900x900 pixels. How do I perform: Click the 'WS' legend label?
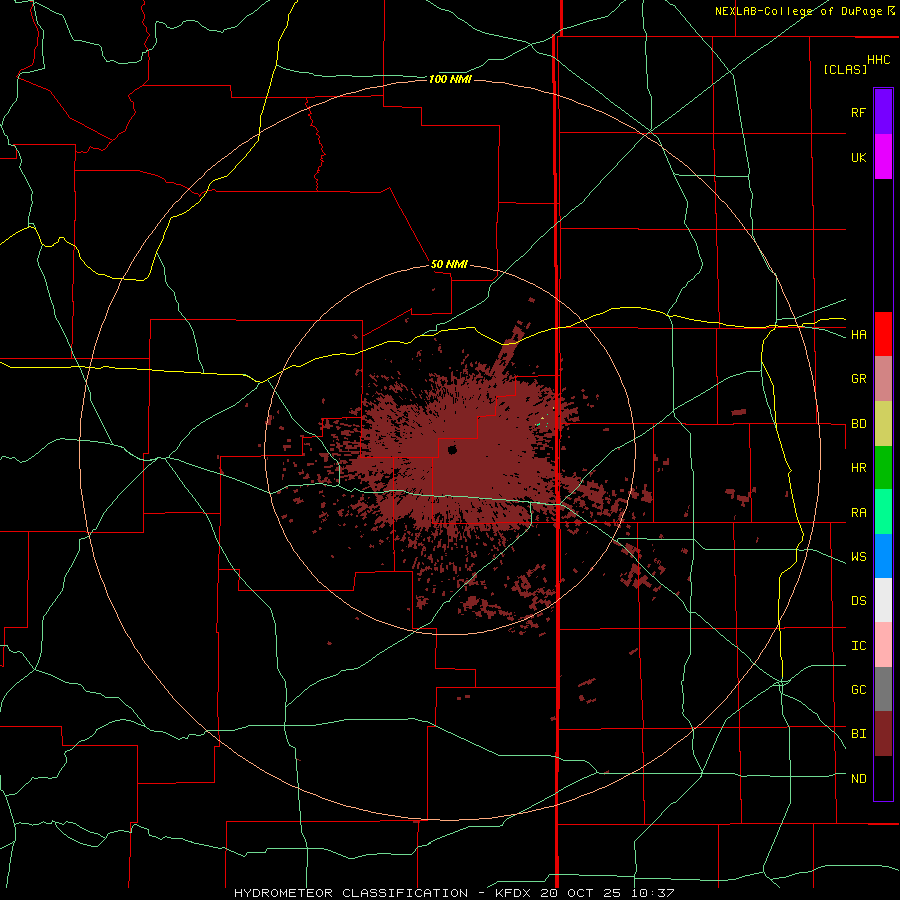(x=858, y=557)
